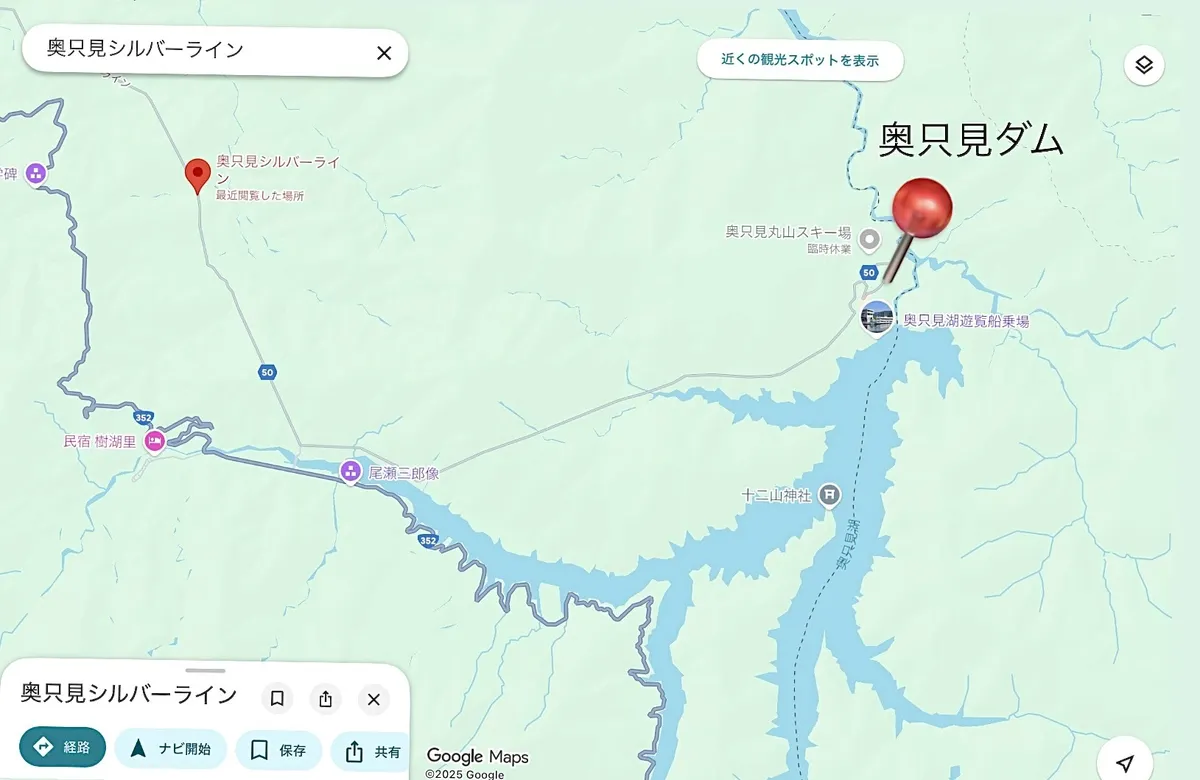Save the place with 保存 button

coord(278,750)
